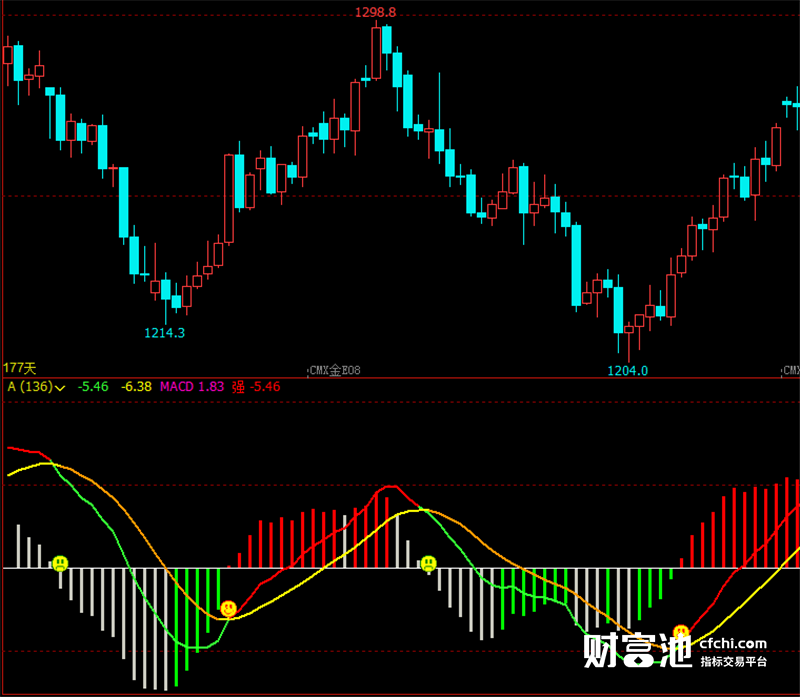The image size is (800, 697).
Task: Click the CMX金E08 contract label
Action: tap(335, 370)
